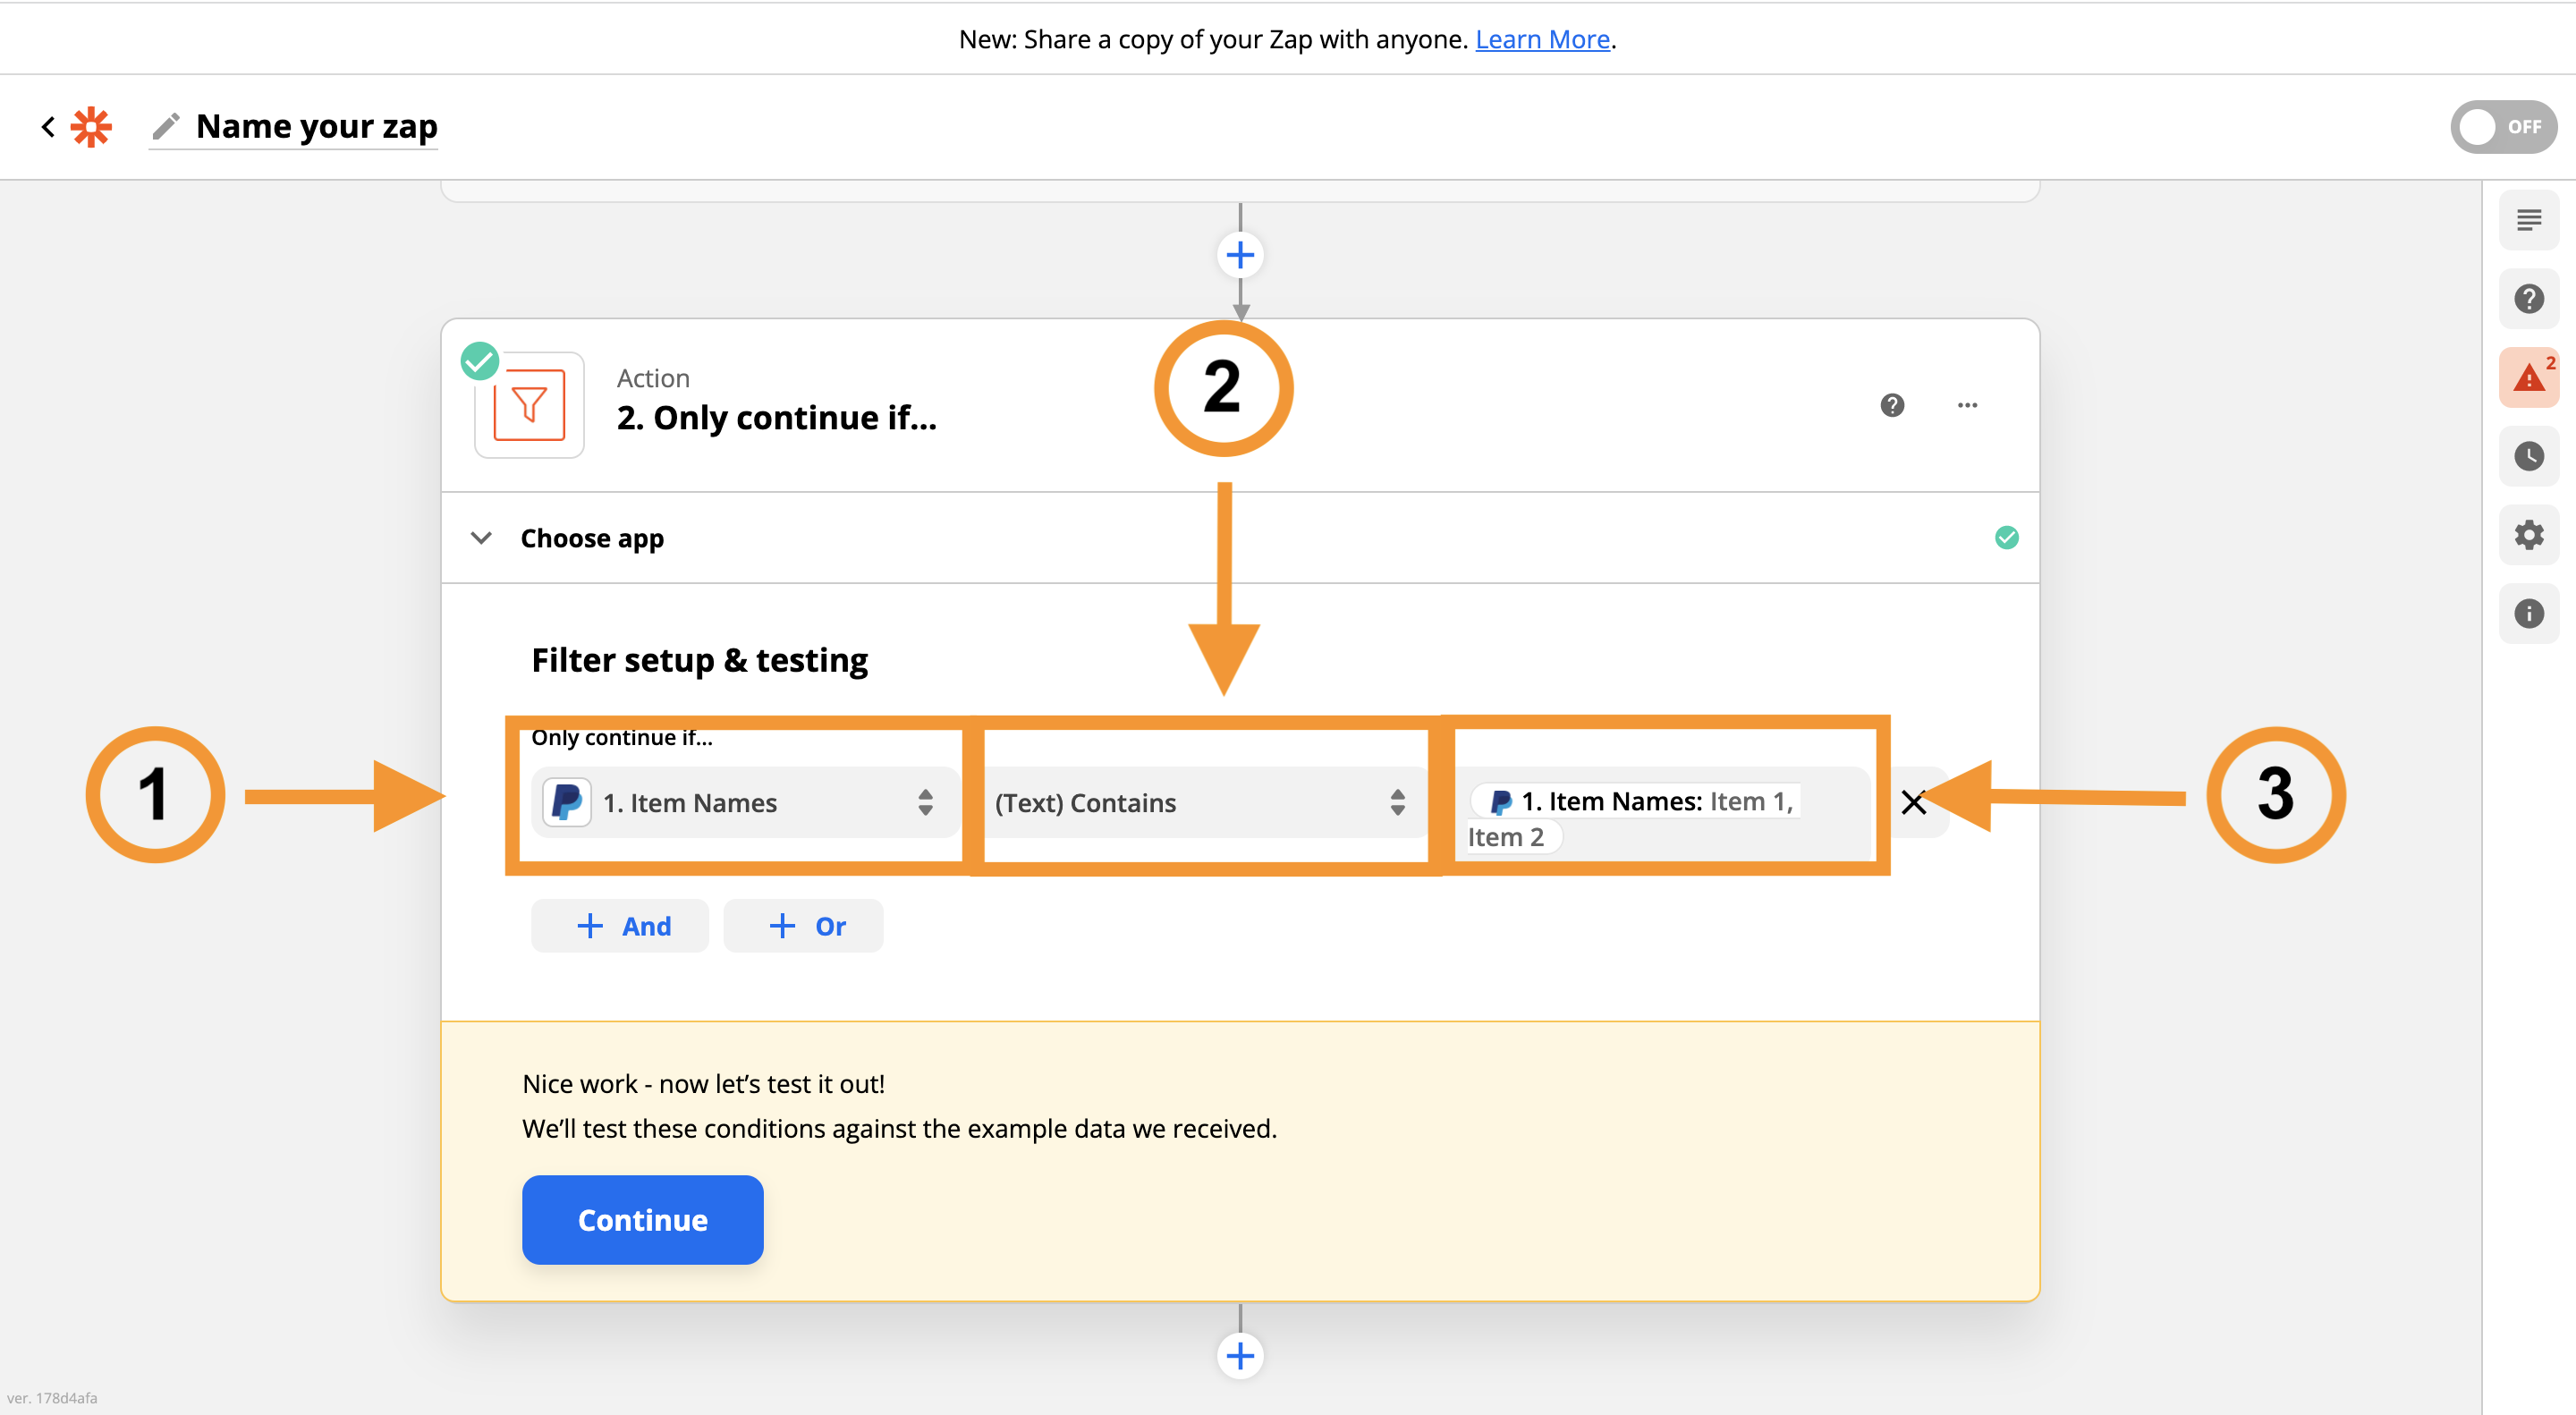
Task: Click the Zapier asterisk logo
Action: click(x=91, y=127)
